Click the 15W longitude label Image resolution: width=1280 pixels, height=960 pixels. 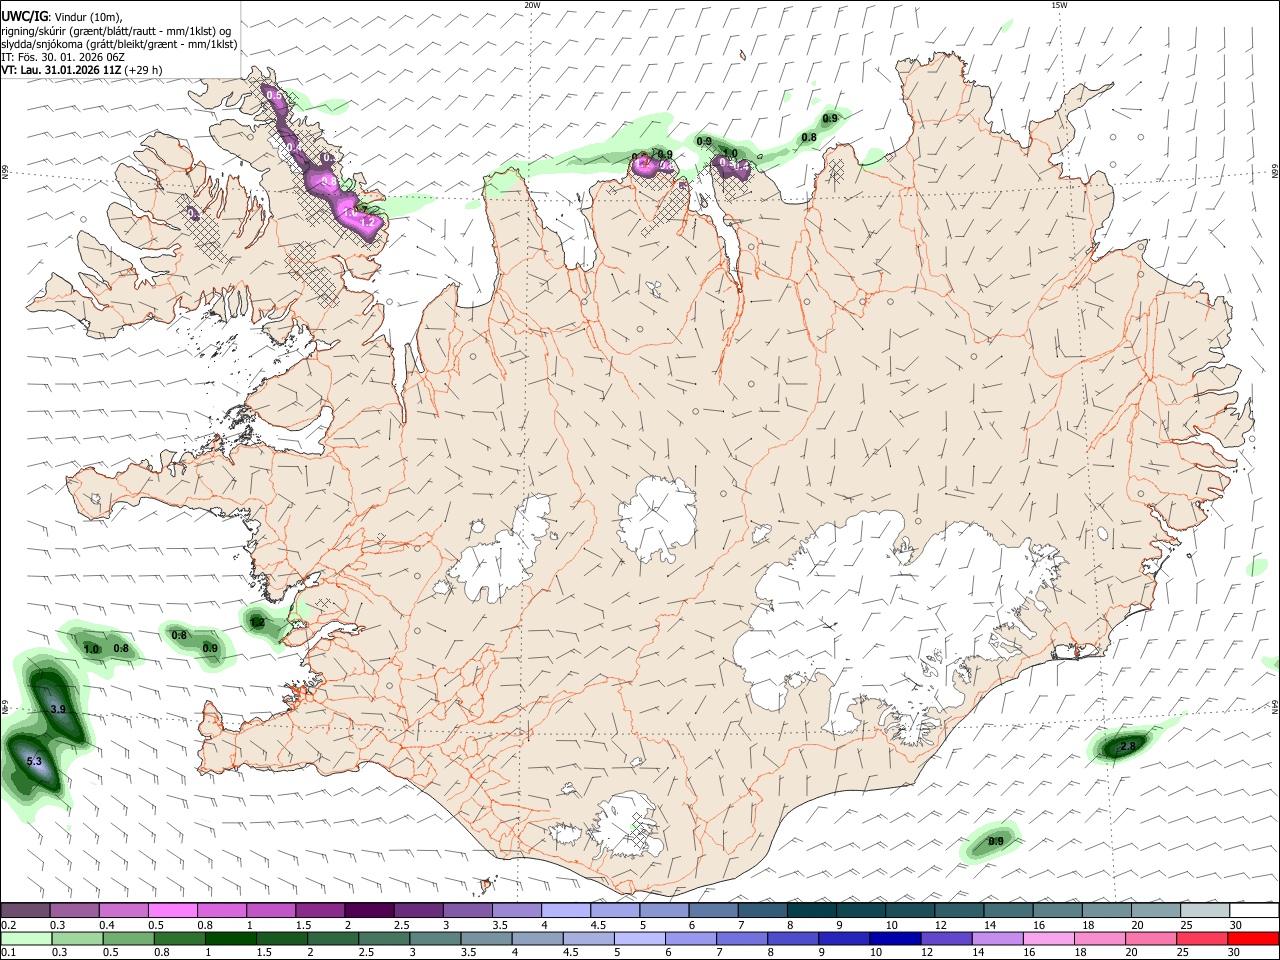click(x=1059, y=5)
